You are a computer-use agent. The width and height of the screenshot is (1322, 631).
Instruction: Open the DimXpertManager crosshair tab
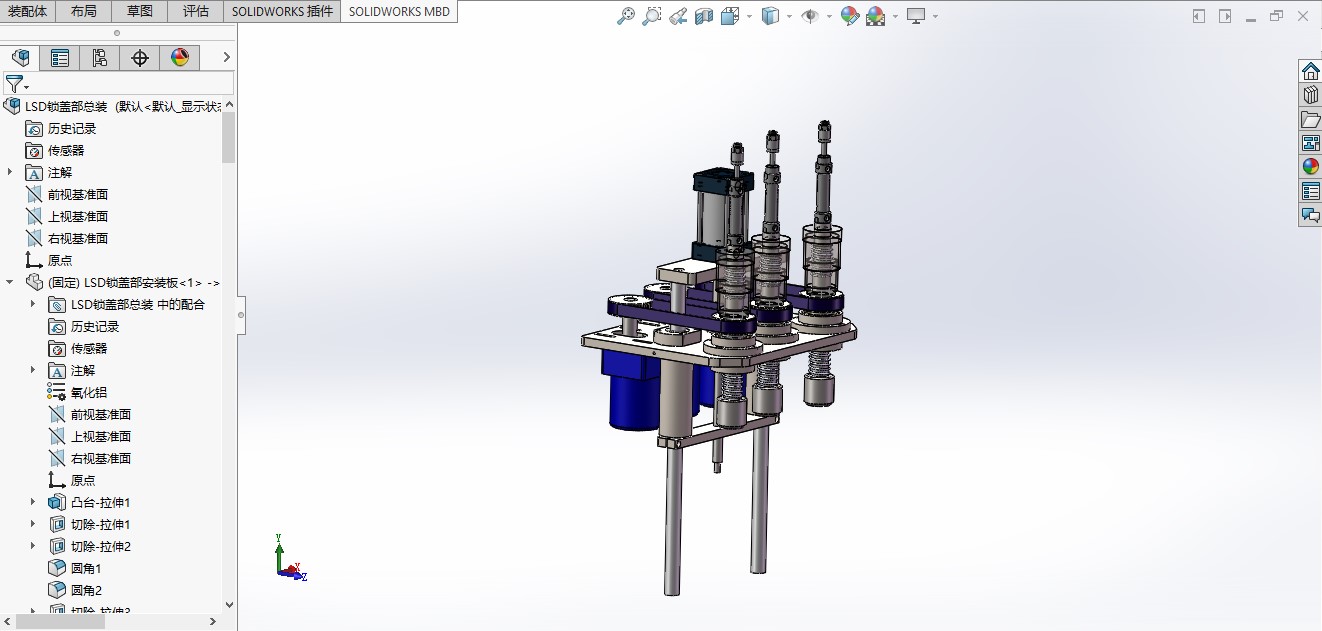coord(140,58)
